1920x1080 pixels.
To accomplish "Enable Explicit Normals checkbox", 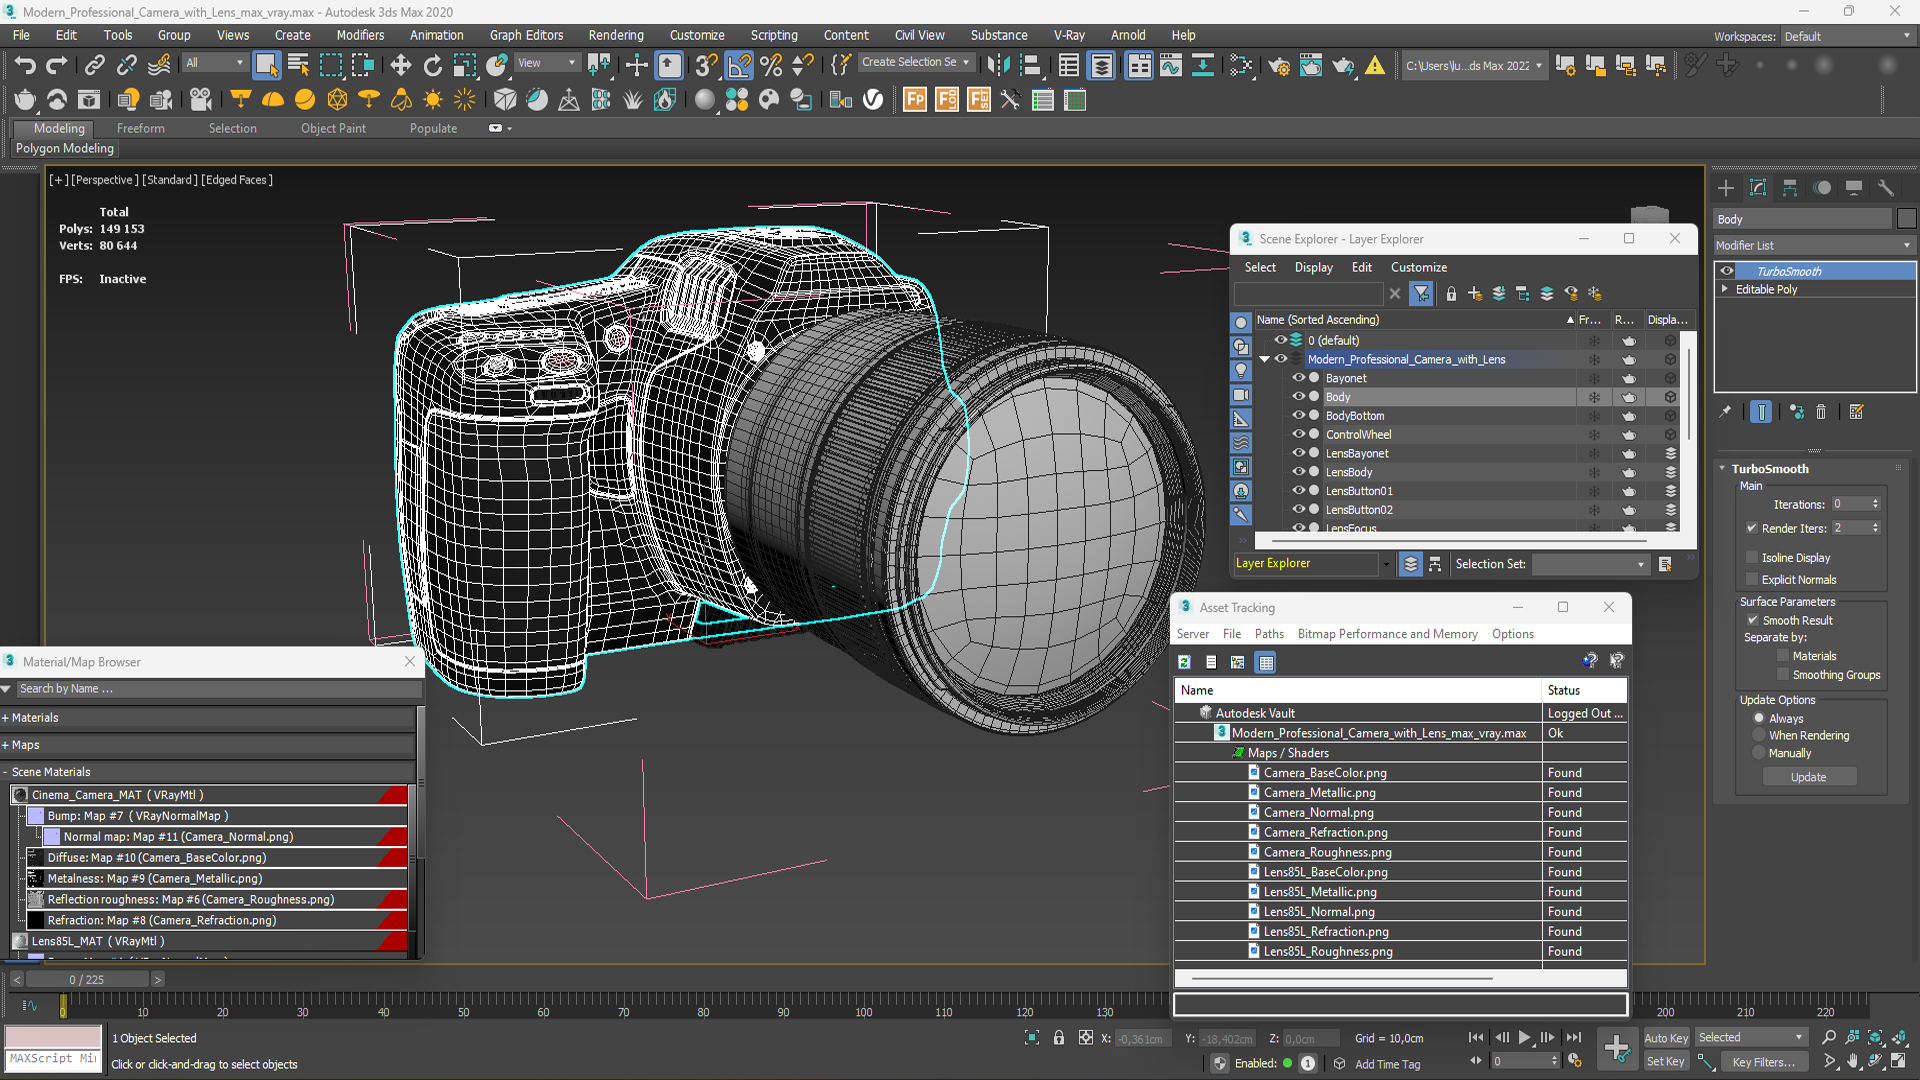I will [1752, 579].
